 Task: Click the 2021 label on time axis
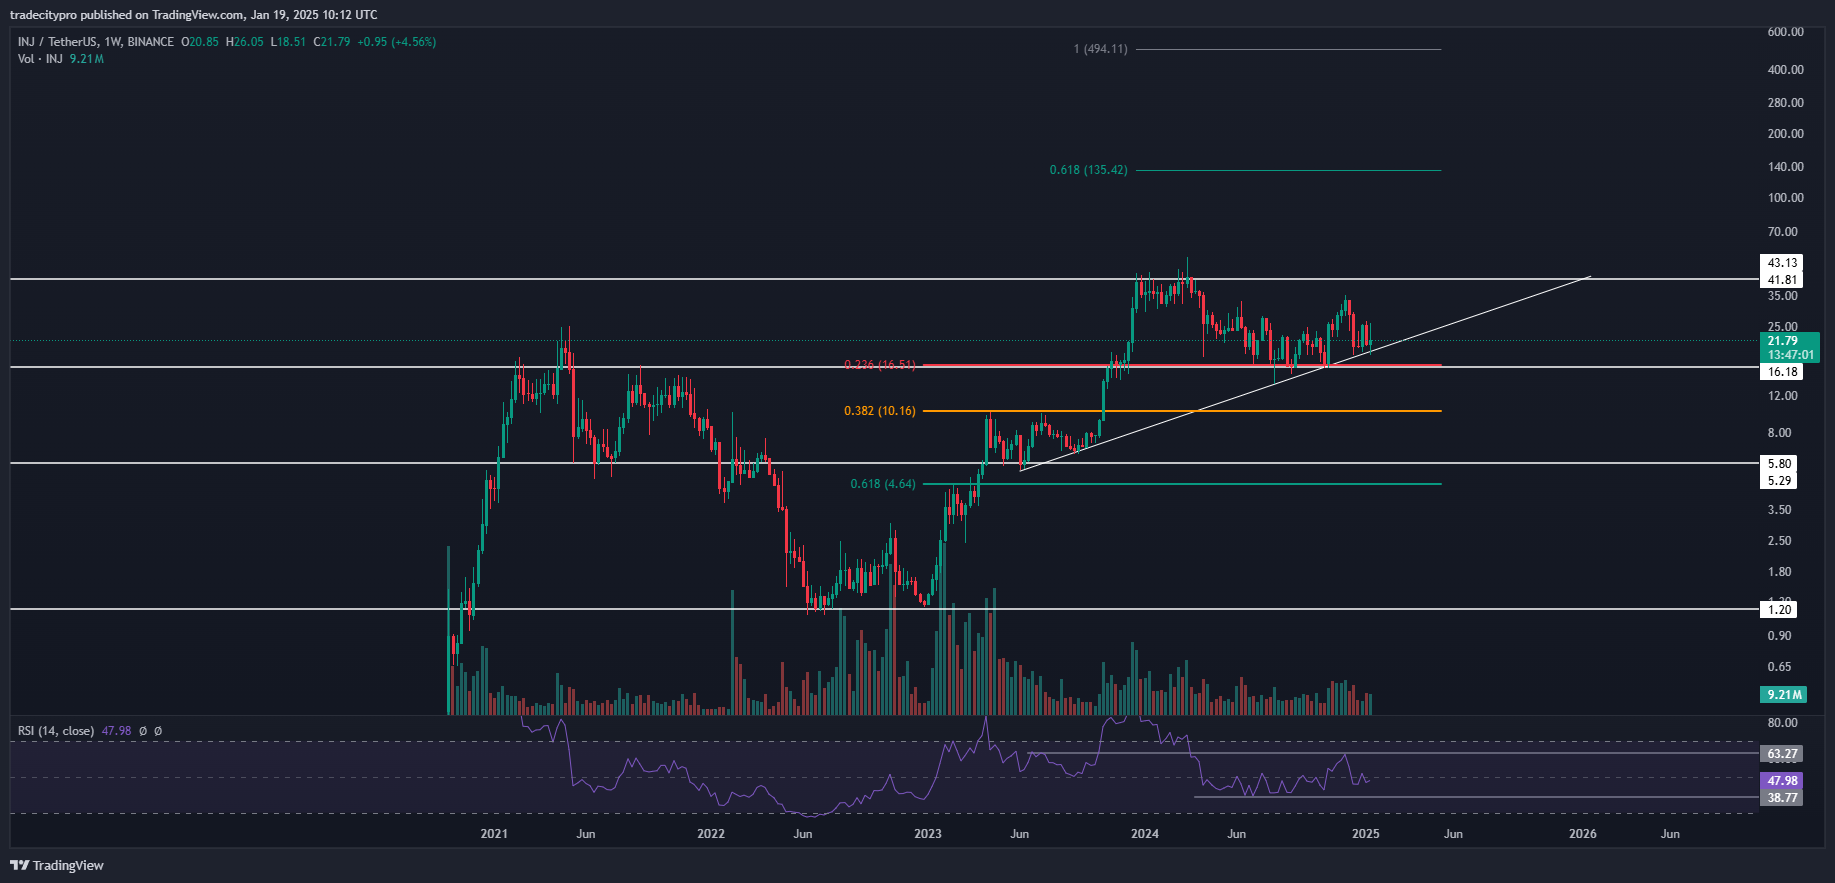pyautogui.click(x=494, y=834)
